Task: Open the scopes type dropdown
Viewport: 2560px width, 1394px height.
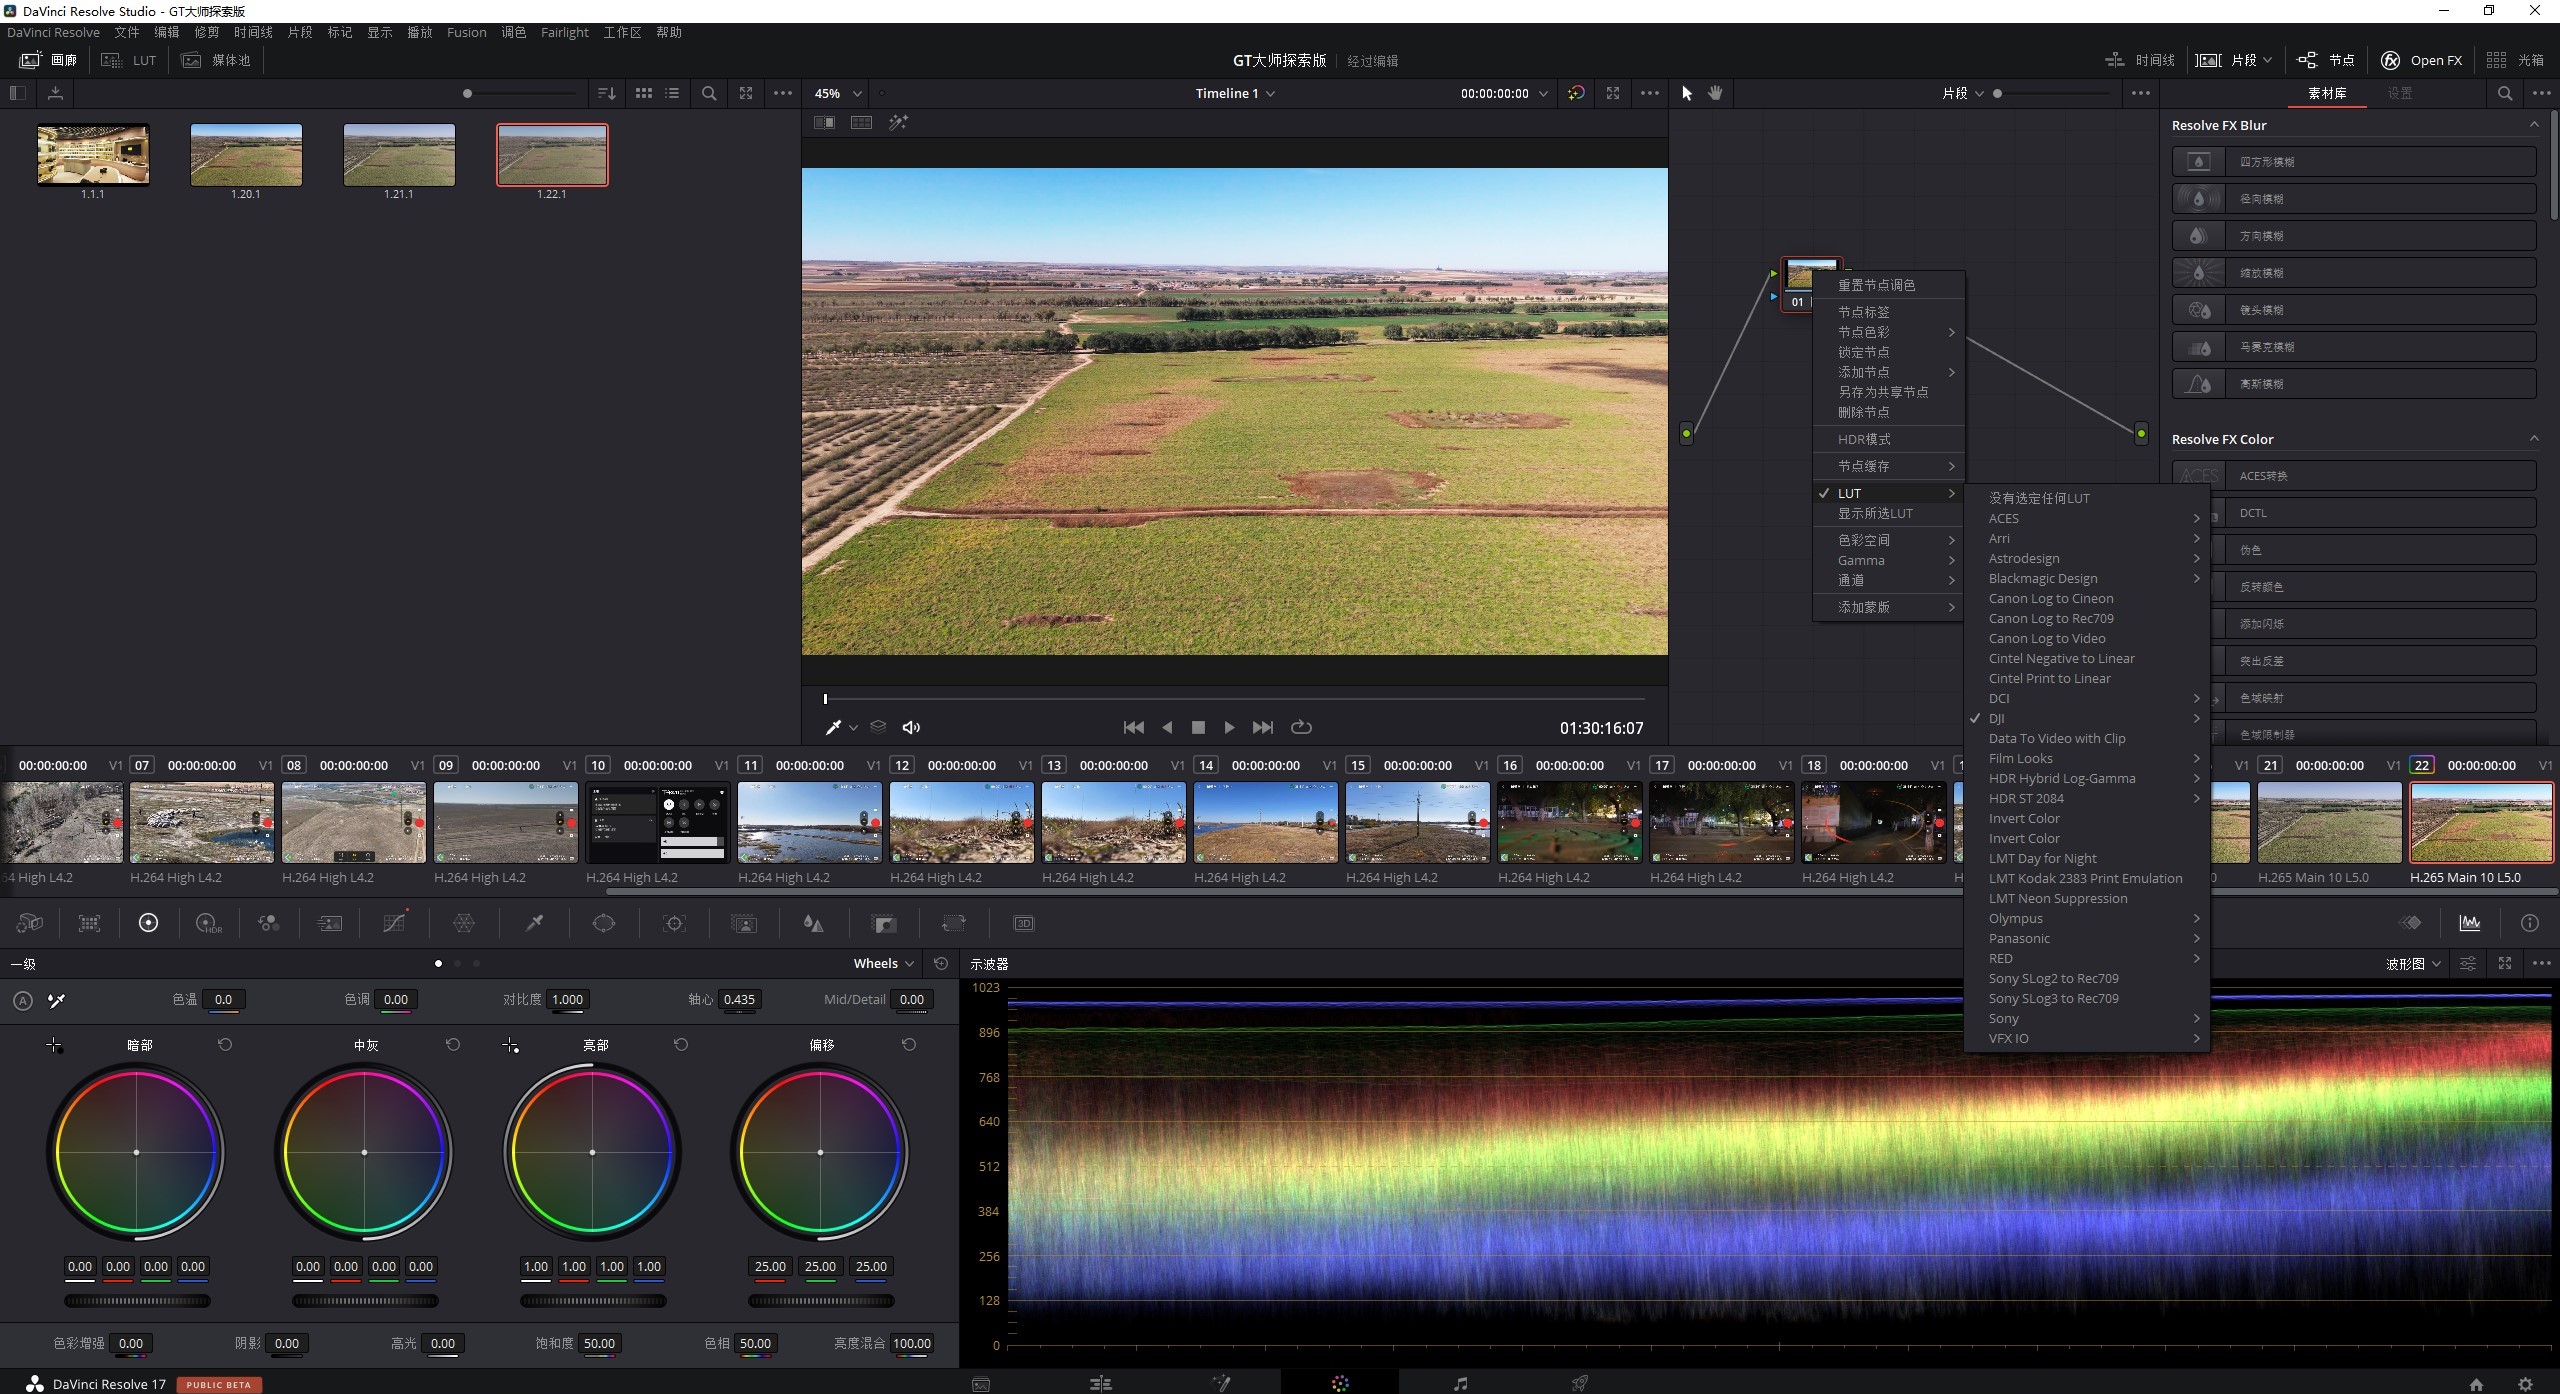Action: click(2413, 964)
